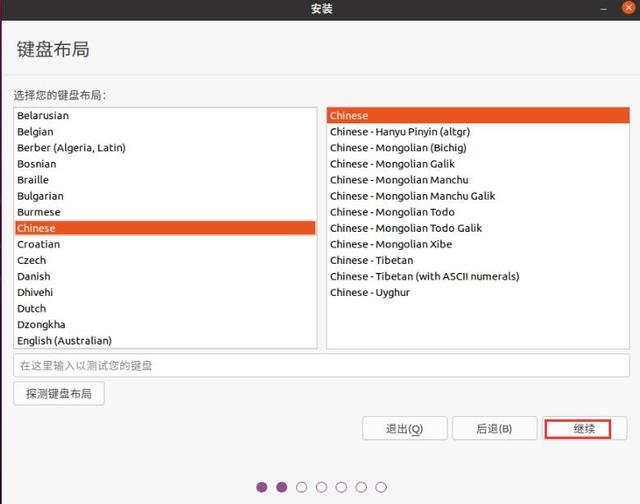Choose Chinese - Uyghur layout variant
This screenshot has width=640, height=504.
pos(478,292)
